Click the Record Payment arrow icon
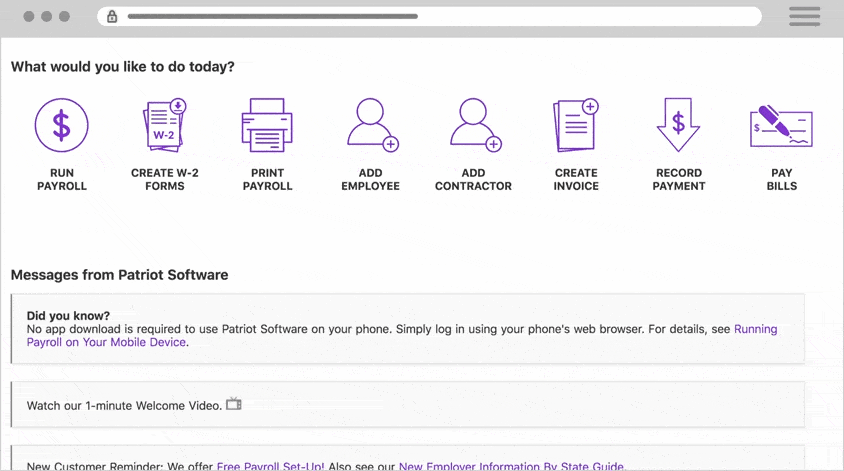The height and width of the screenshot is (471, 844). [678, 125]
